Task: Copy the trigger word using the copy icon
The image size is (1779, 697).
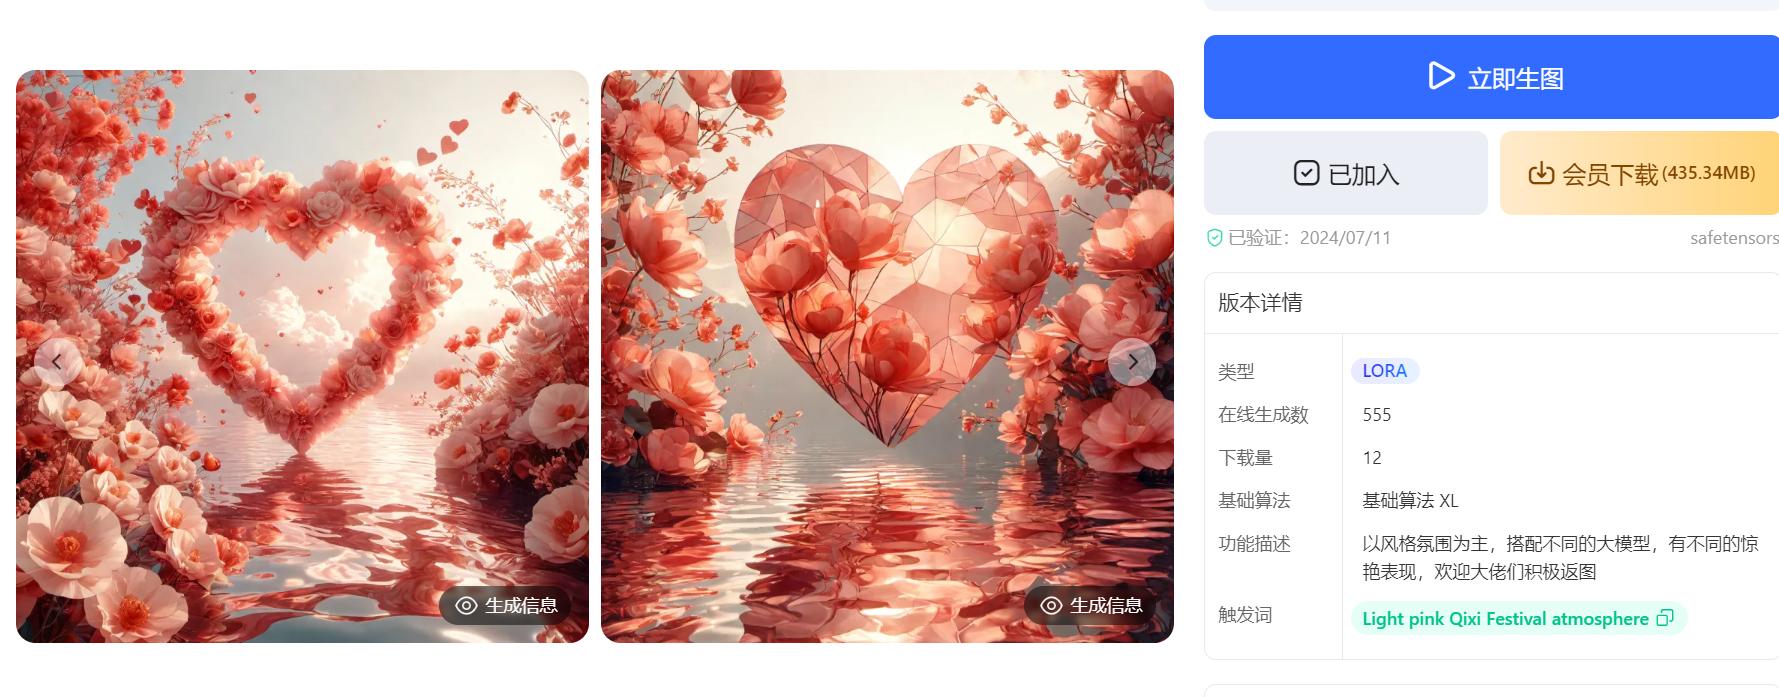Action: point(1665,618)
